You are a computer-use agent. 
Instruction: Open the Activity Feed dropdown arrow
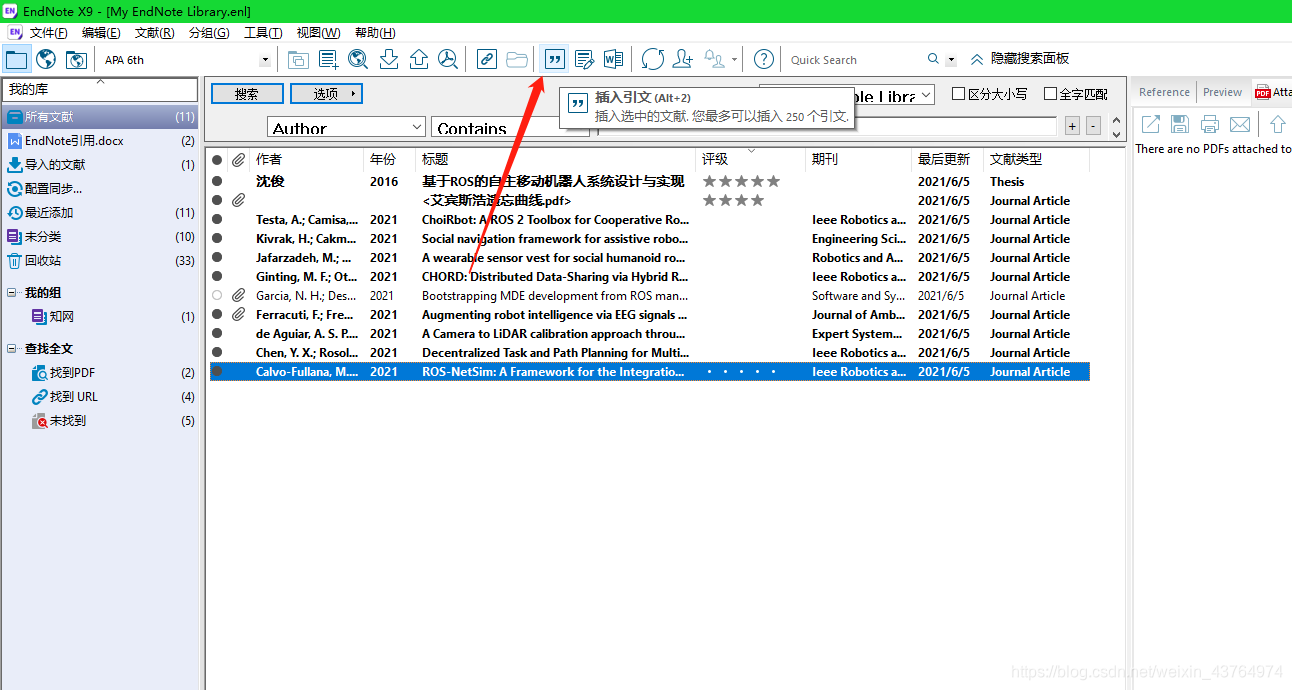(x=735, y=60)
